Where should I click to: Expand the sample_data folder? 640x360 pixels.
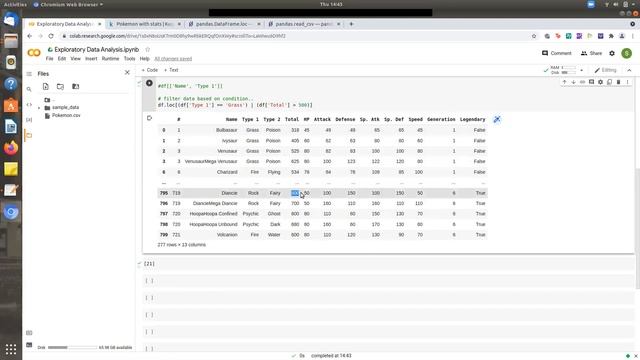point(39,108)
